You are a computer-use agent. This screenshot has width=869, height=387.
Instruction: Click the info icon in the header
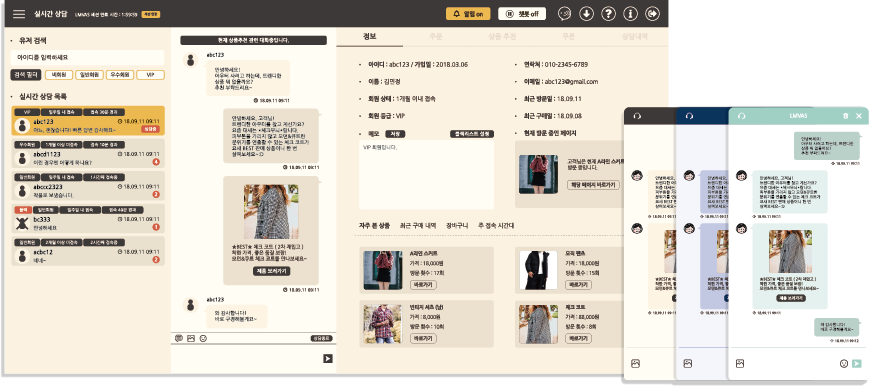631,14
